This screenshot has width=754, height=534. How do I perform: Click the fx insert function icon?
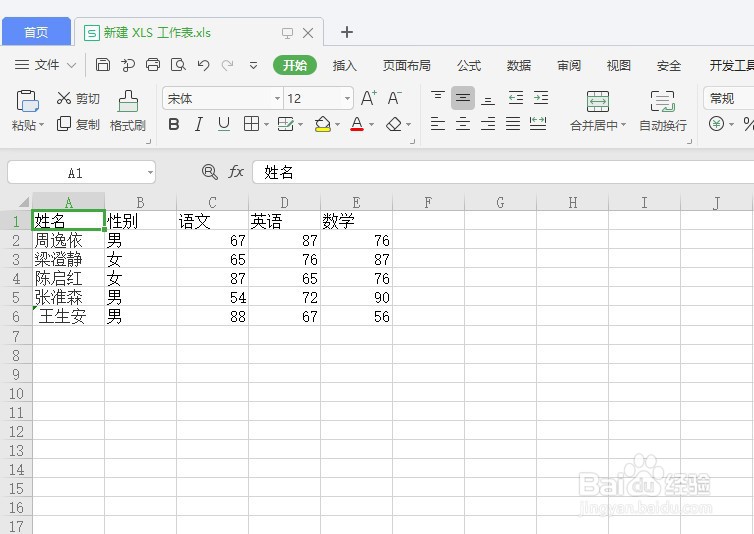coord(236,172)
